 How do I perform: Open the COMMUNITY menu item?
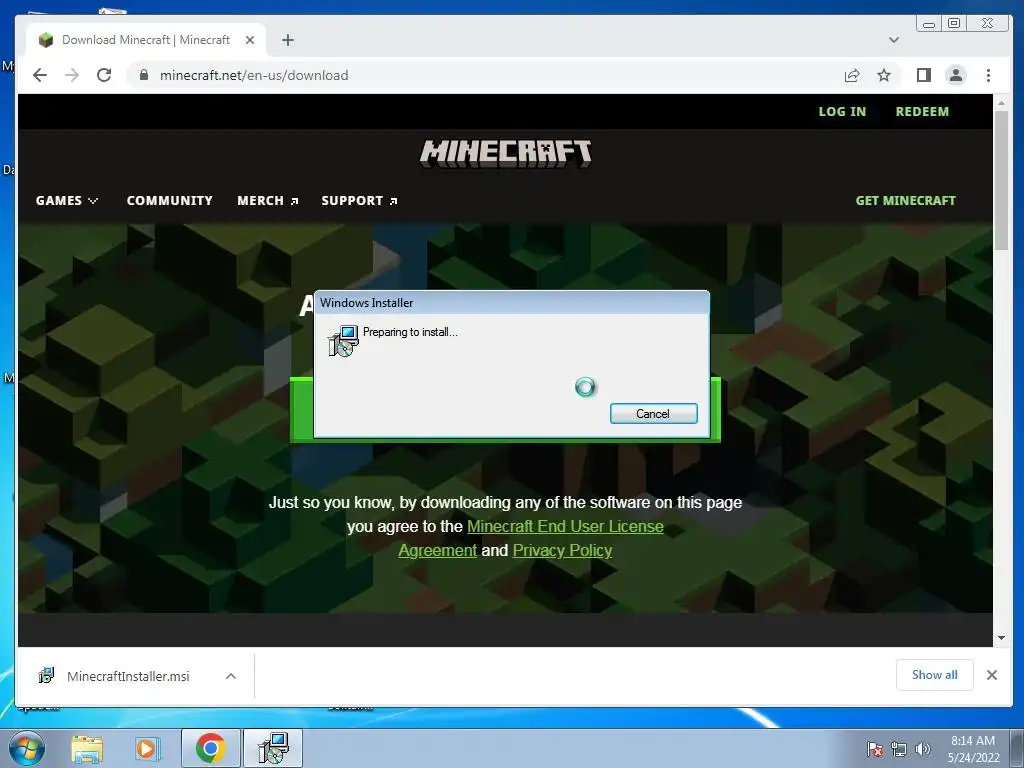(169, 200)
